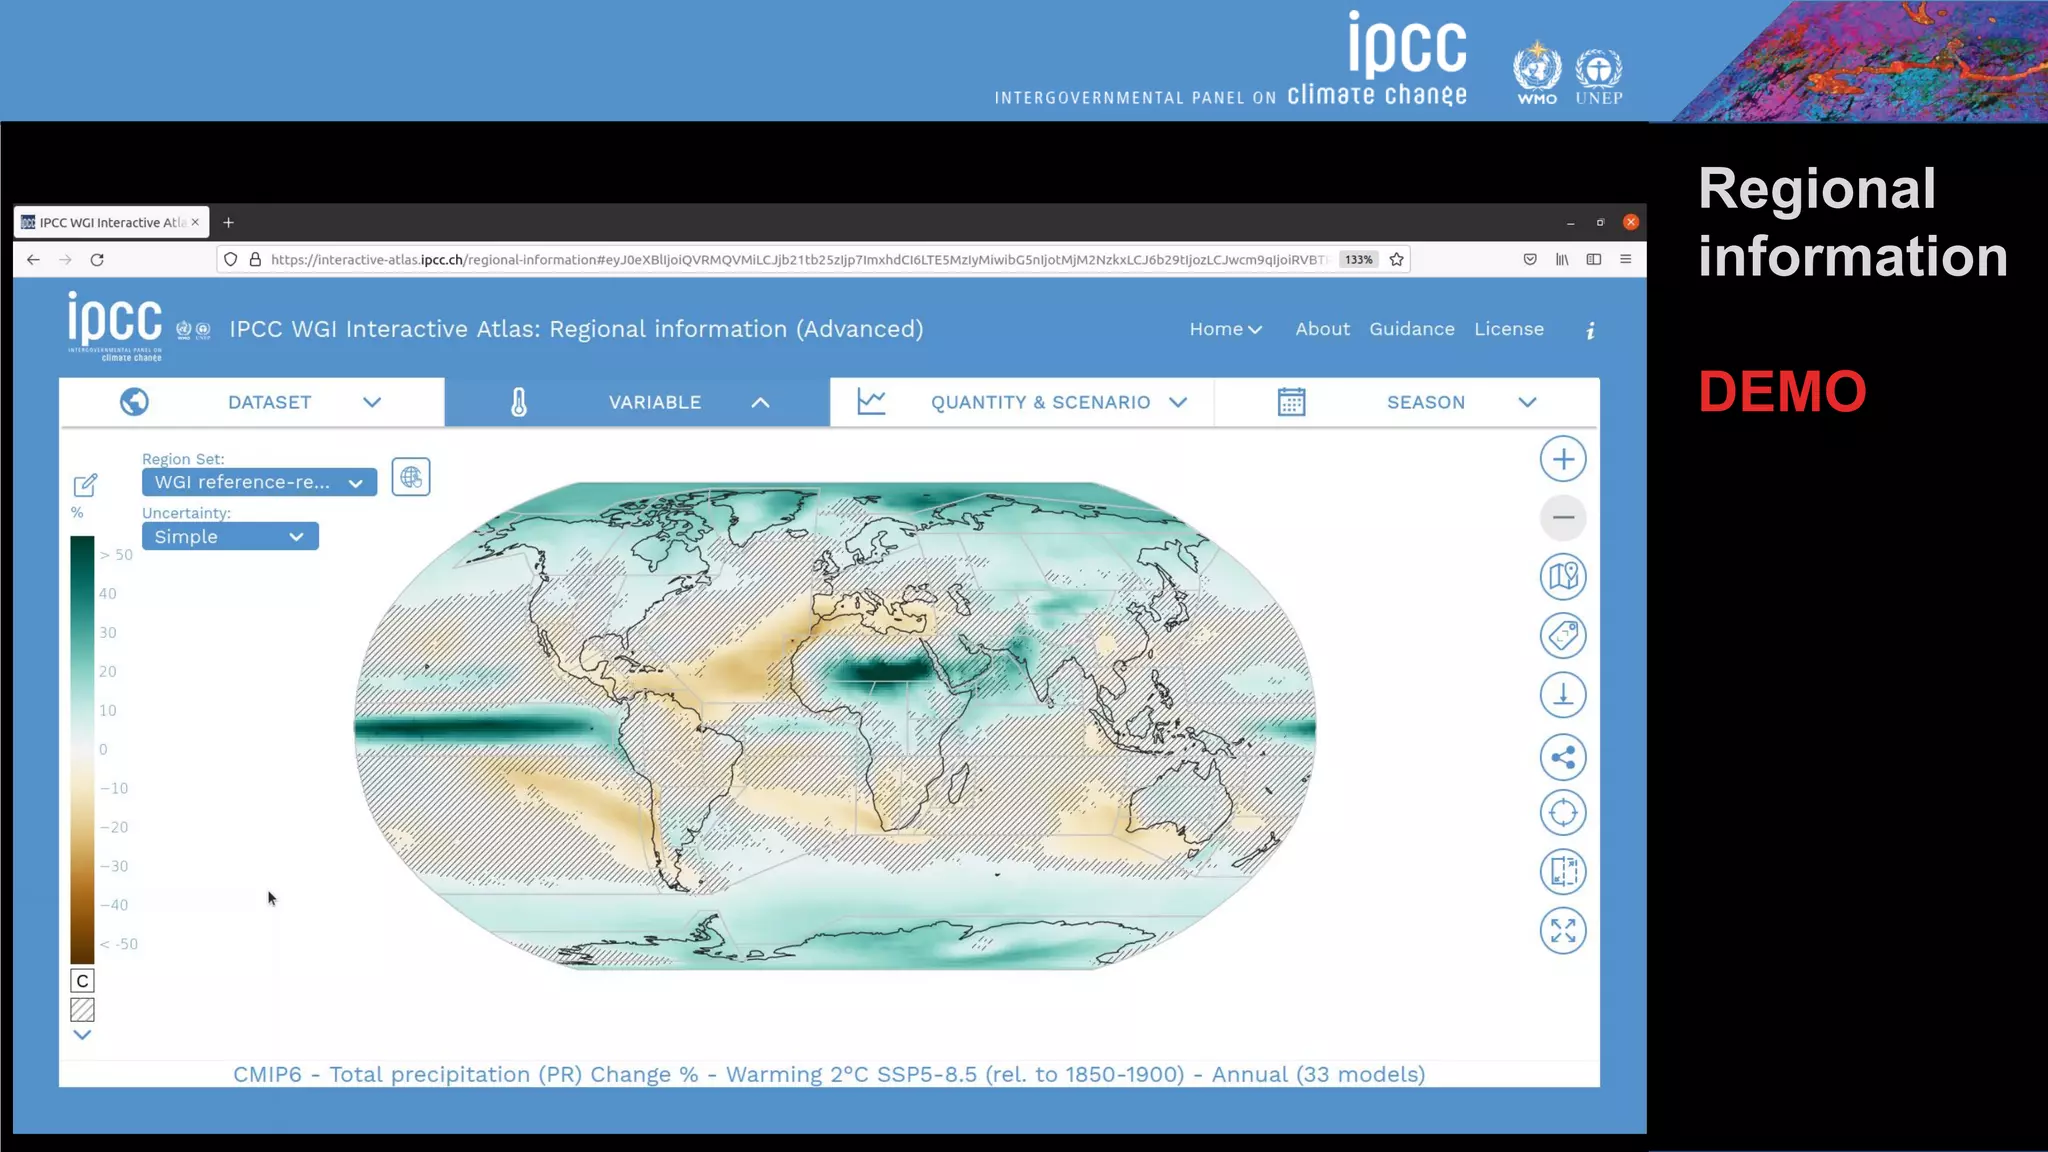Click the shield tracking protection icon
The image size is (2048, 1152).
(231, 260)
